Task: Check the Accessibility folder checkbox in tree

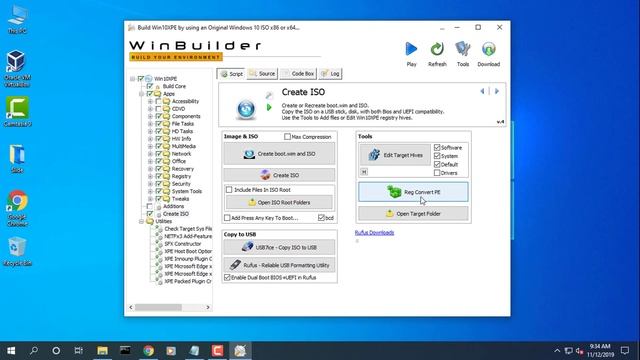Action: [158, 101]
